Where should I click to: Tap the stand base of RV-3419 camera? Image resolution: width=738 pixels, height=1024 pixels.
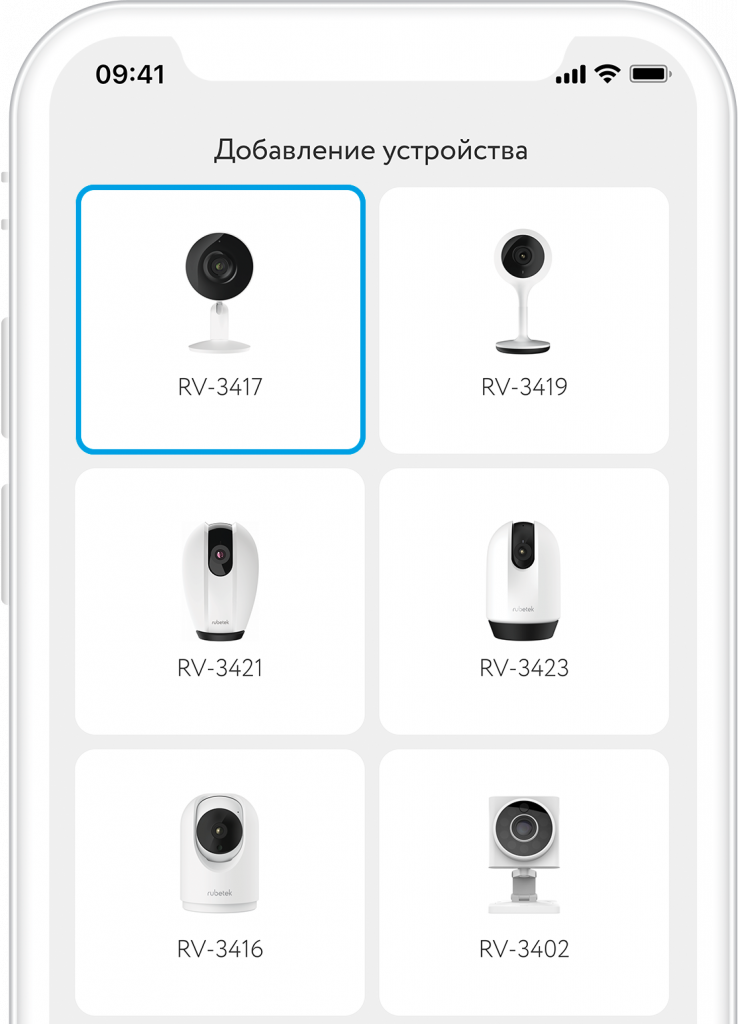click(522, 346)
